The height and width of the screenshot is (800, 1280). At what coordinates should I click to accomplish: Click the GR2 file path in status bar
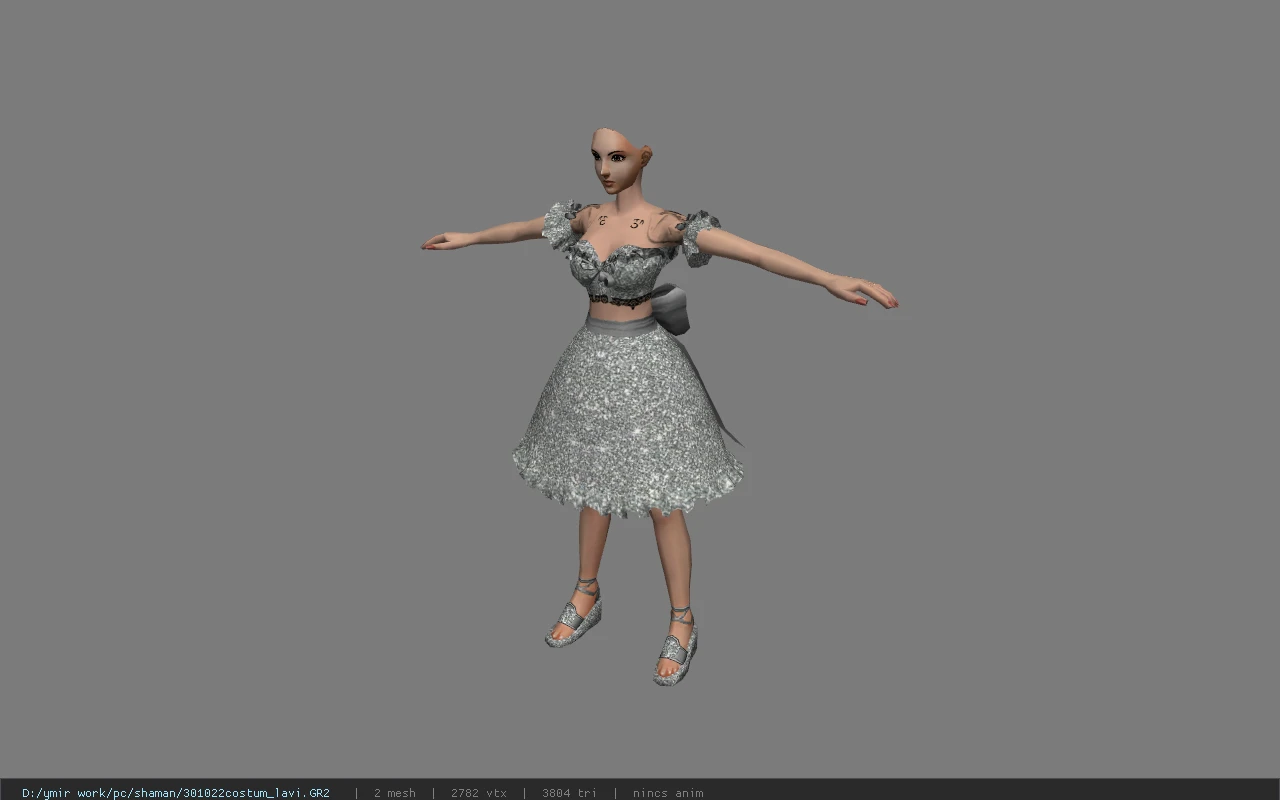click(x=176, y=793)
